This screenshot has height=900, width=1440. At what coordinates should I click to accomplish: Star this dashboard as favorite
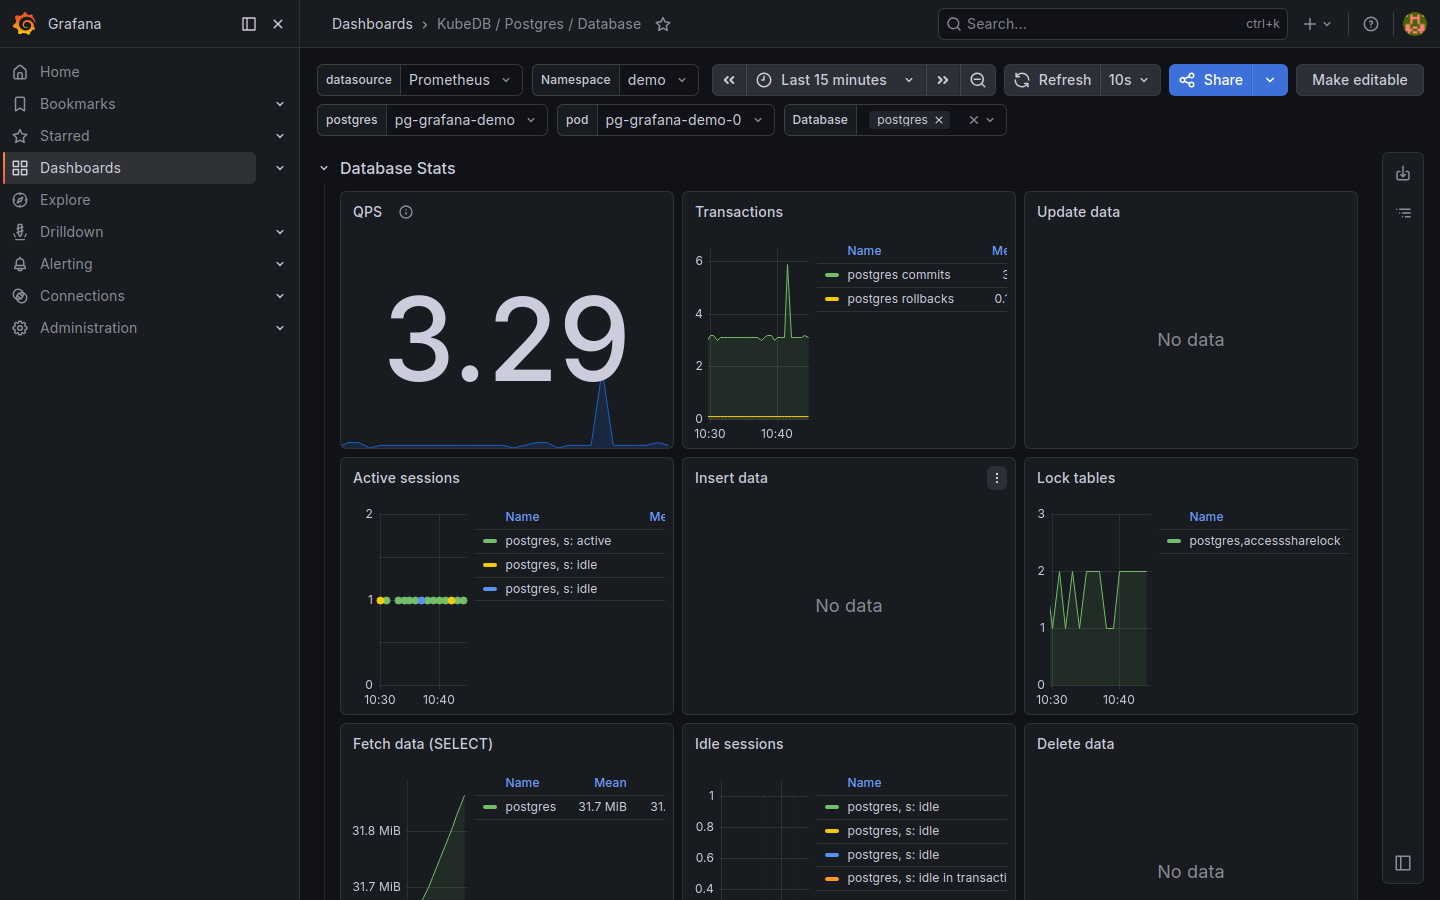point(663,24)
